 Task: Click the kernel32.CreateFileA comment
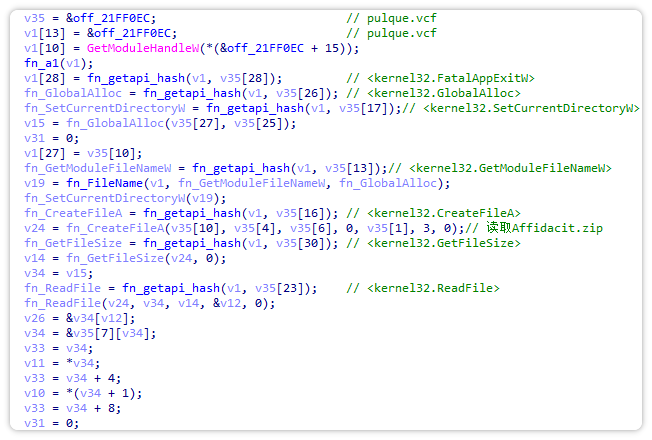pyautogui.click(x=433, y=213)
